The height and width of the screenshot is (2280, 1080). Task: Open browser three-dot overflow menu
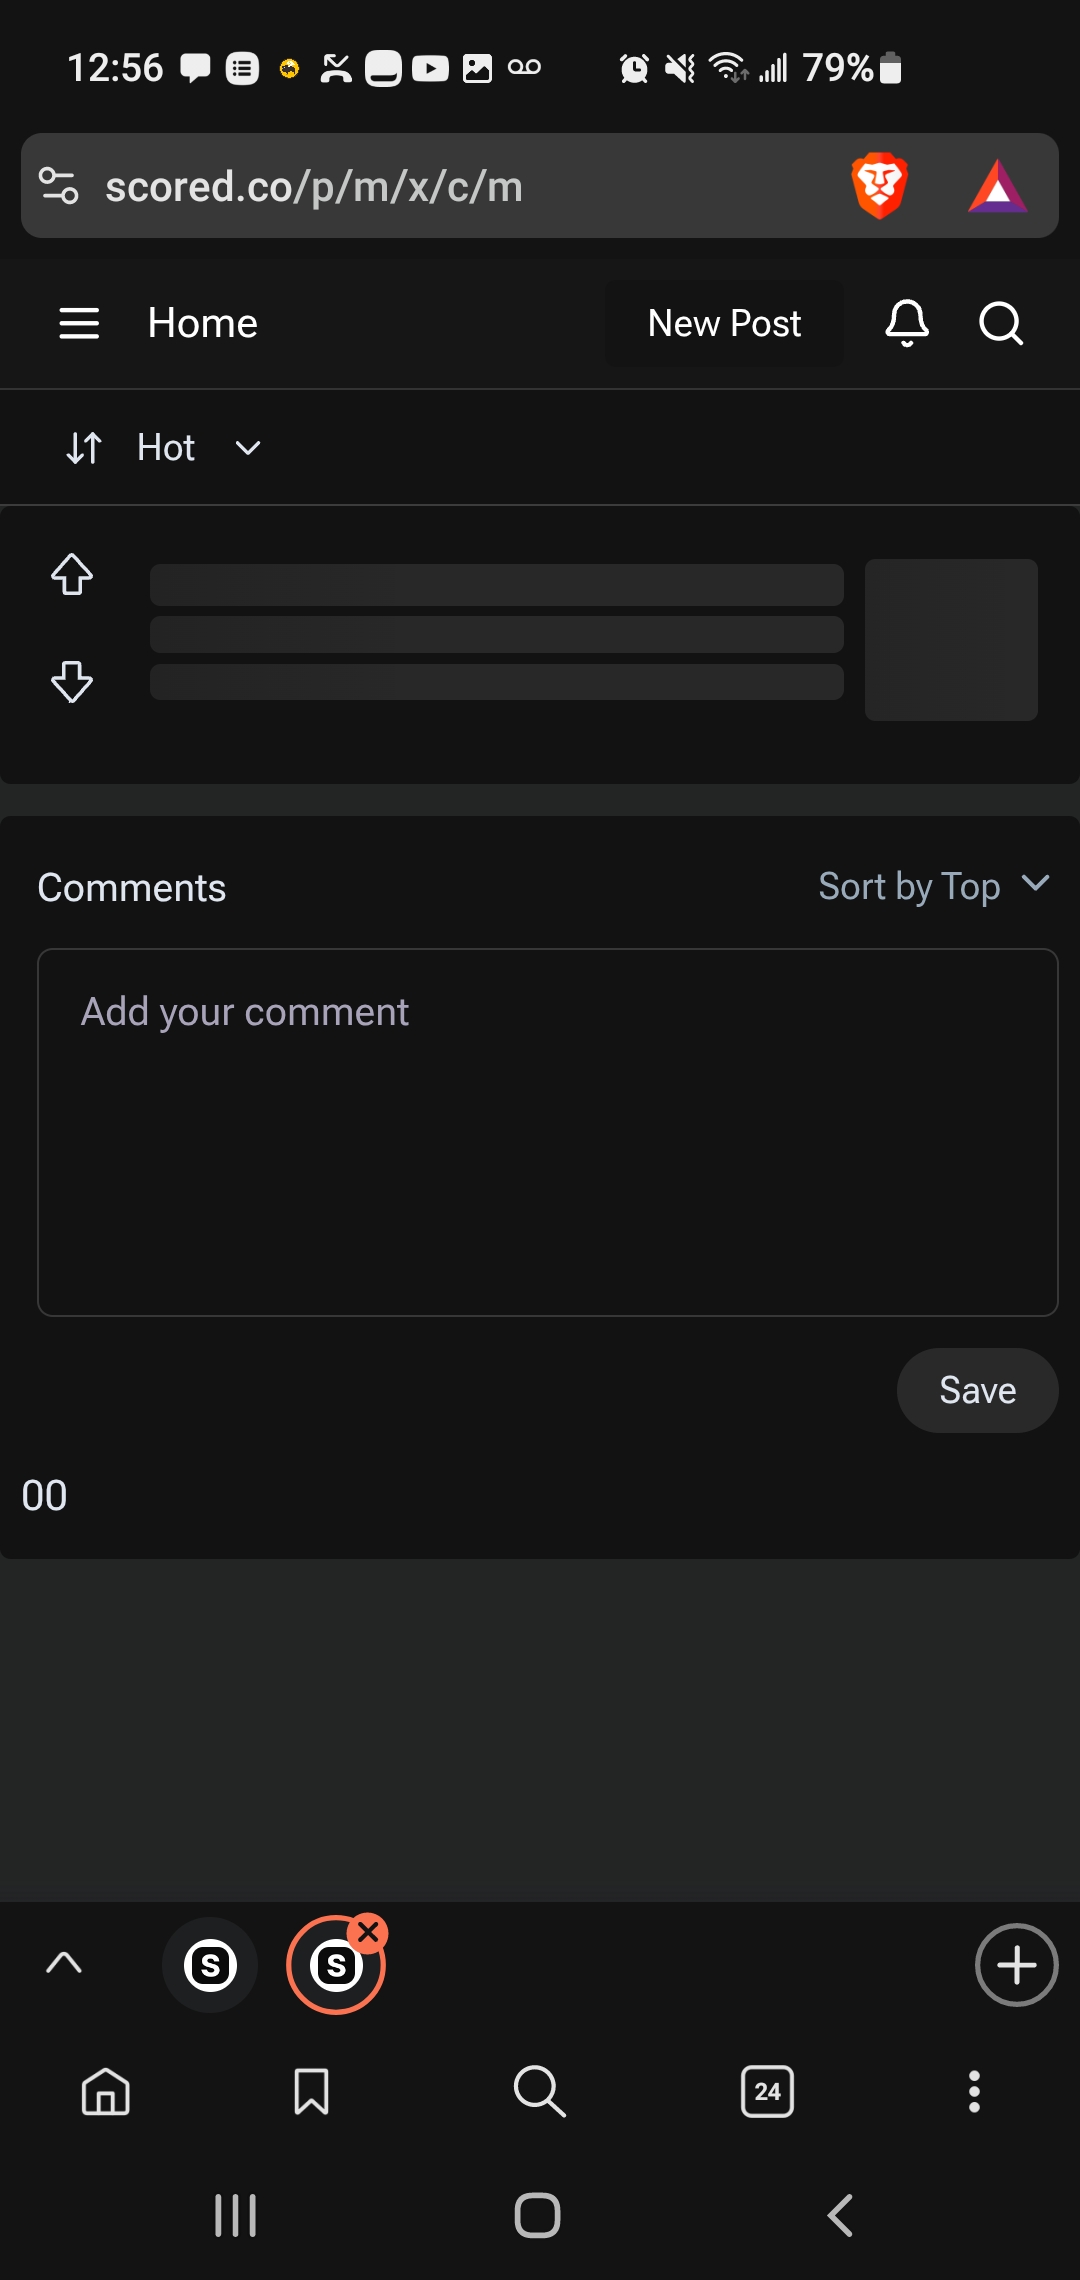point(974,2091)
